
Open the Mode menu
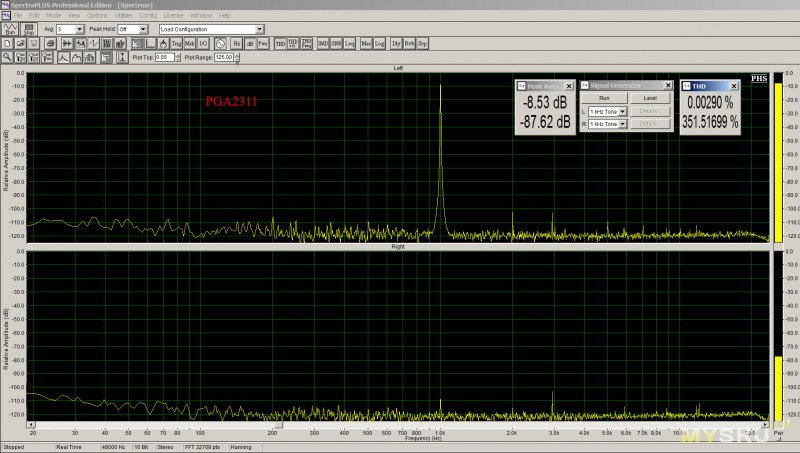pos(54,15)
